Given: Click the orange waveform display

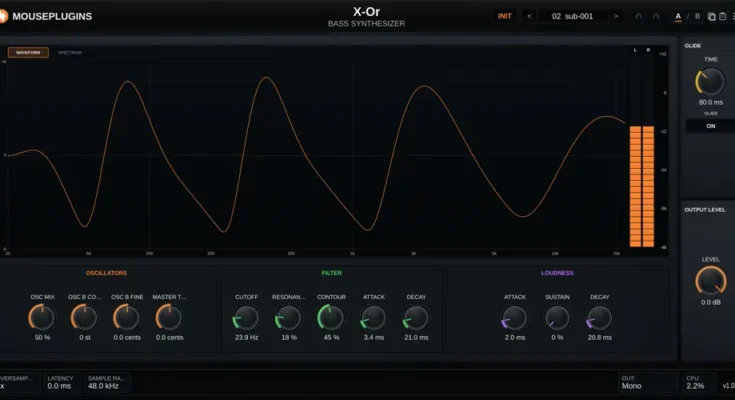Looking at the screenshot, I should [x=314, y=155].
